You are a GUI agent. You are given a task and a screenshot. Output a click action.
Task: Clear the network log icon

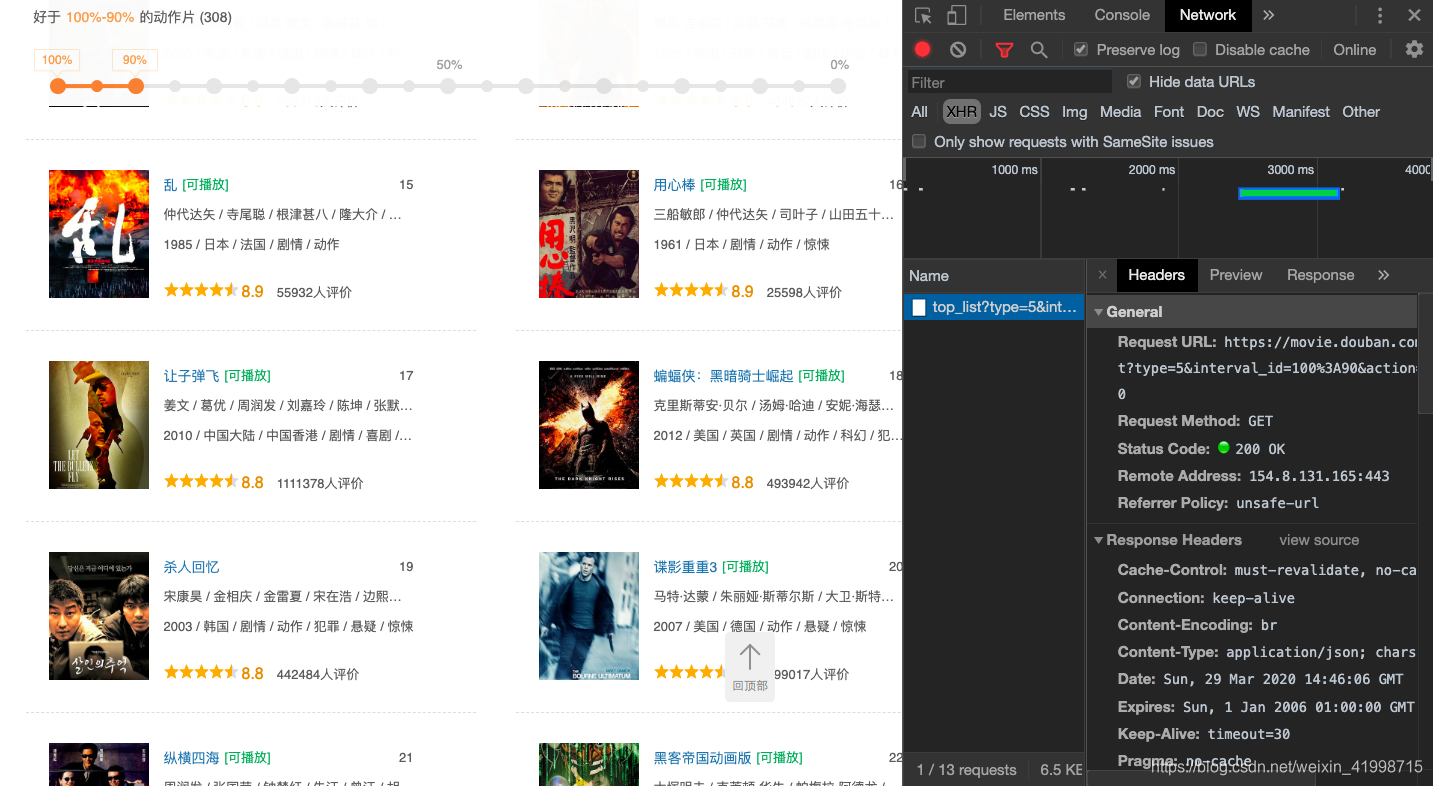958,49
